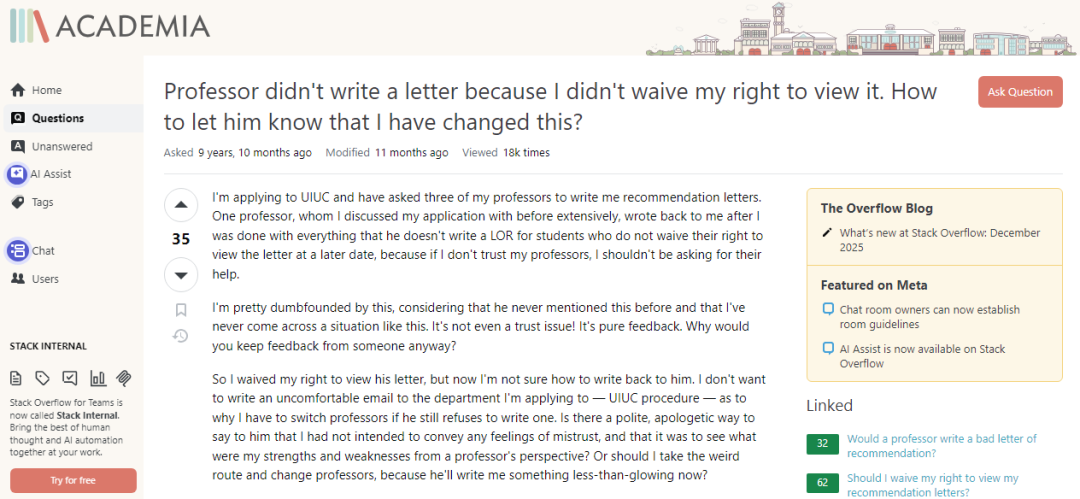Open linked question about bad recommendation letter
Image resolution: width=1080 pixels, height=499 pixels.
941,446
